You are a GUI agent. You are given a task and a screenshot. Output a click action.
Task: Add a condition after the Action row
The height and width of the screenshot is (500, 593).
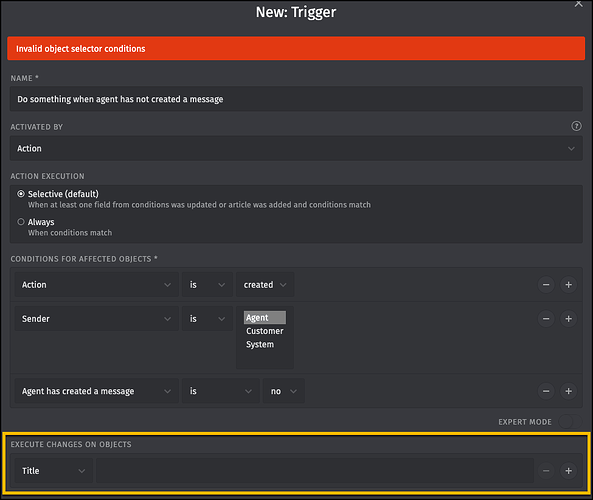tap(568, 284)
